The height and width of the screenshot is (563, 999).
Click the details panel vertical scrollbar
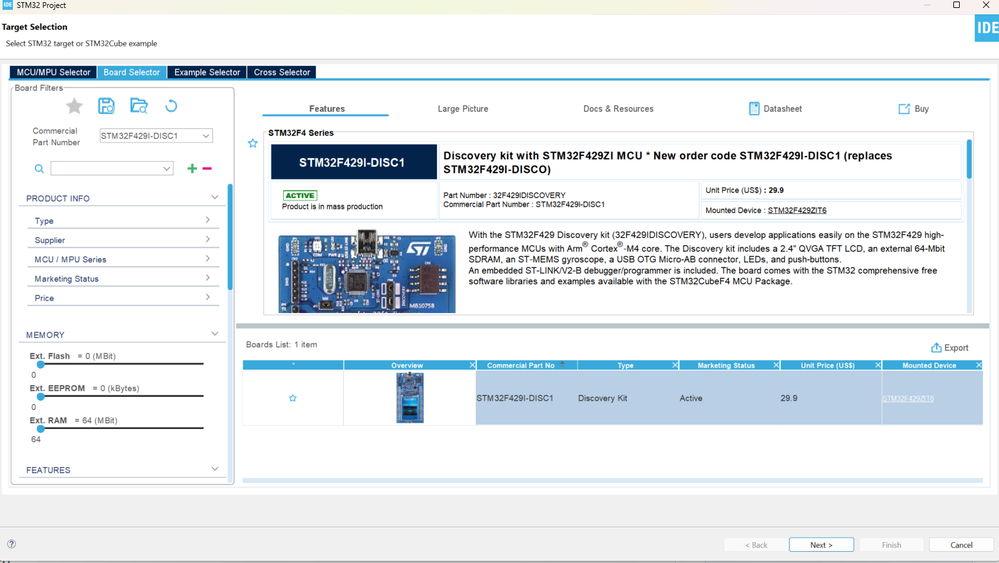969,159
